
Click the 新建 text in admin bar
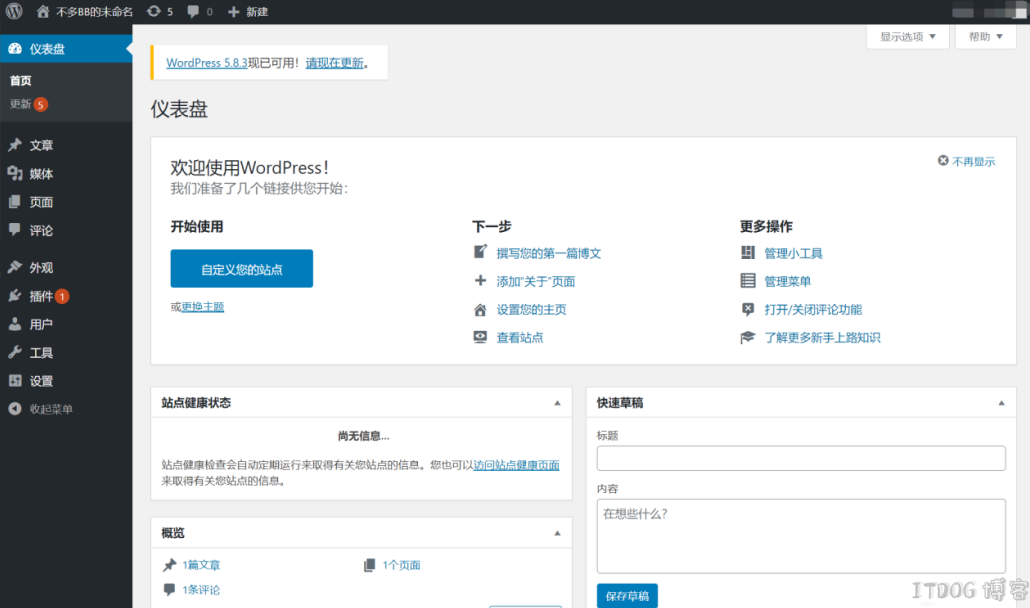point(257,12)
